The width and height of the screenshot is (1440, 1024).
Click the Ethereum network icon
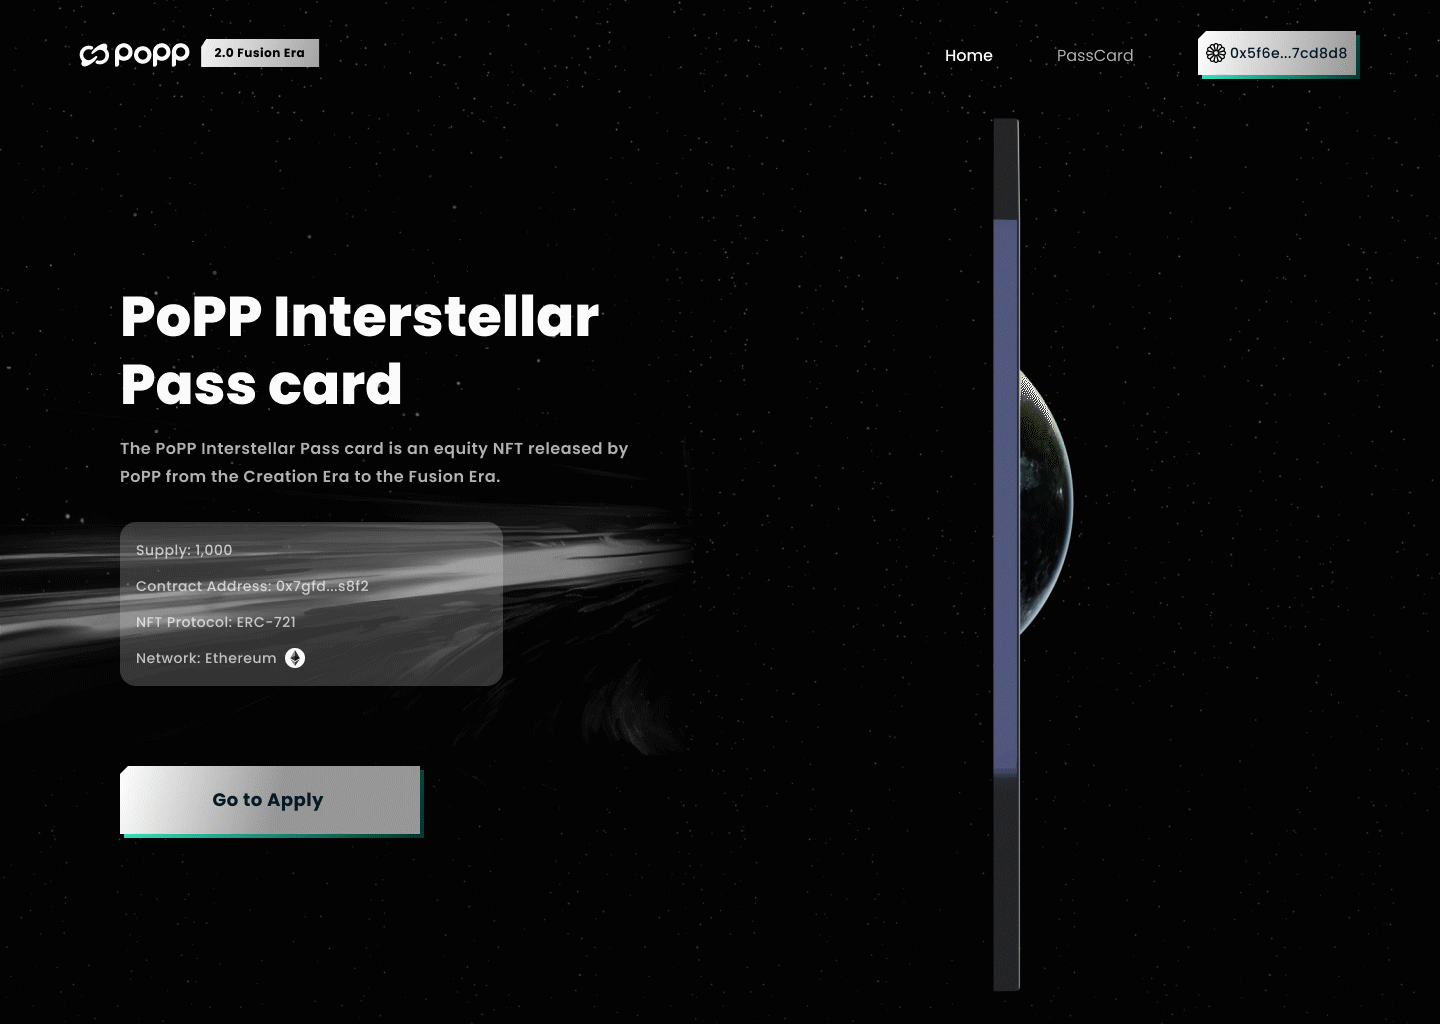coord(295,658)
